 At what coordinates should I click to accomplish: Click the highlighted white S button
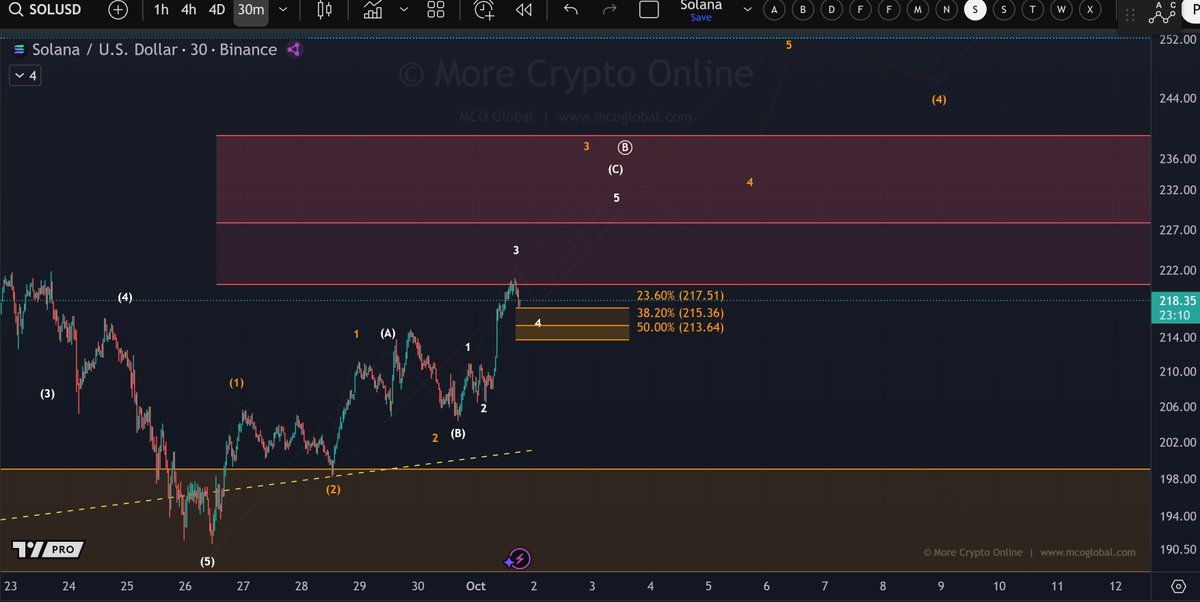tap(976, 9)
